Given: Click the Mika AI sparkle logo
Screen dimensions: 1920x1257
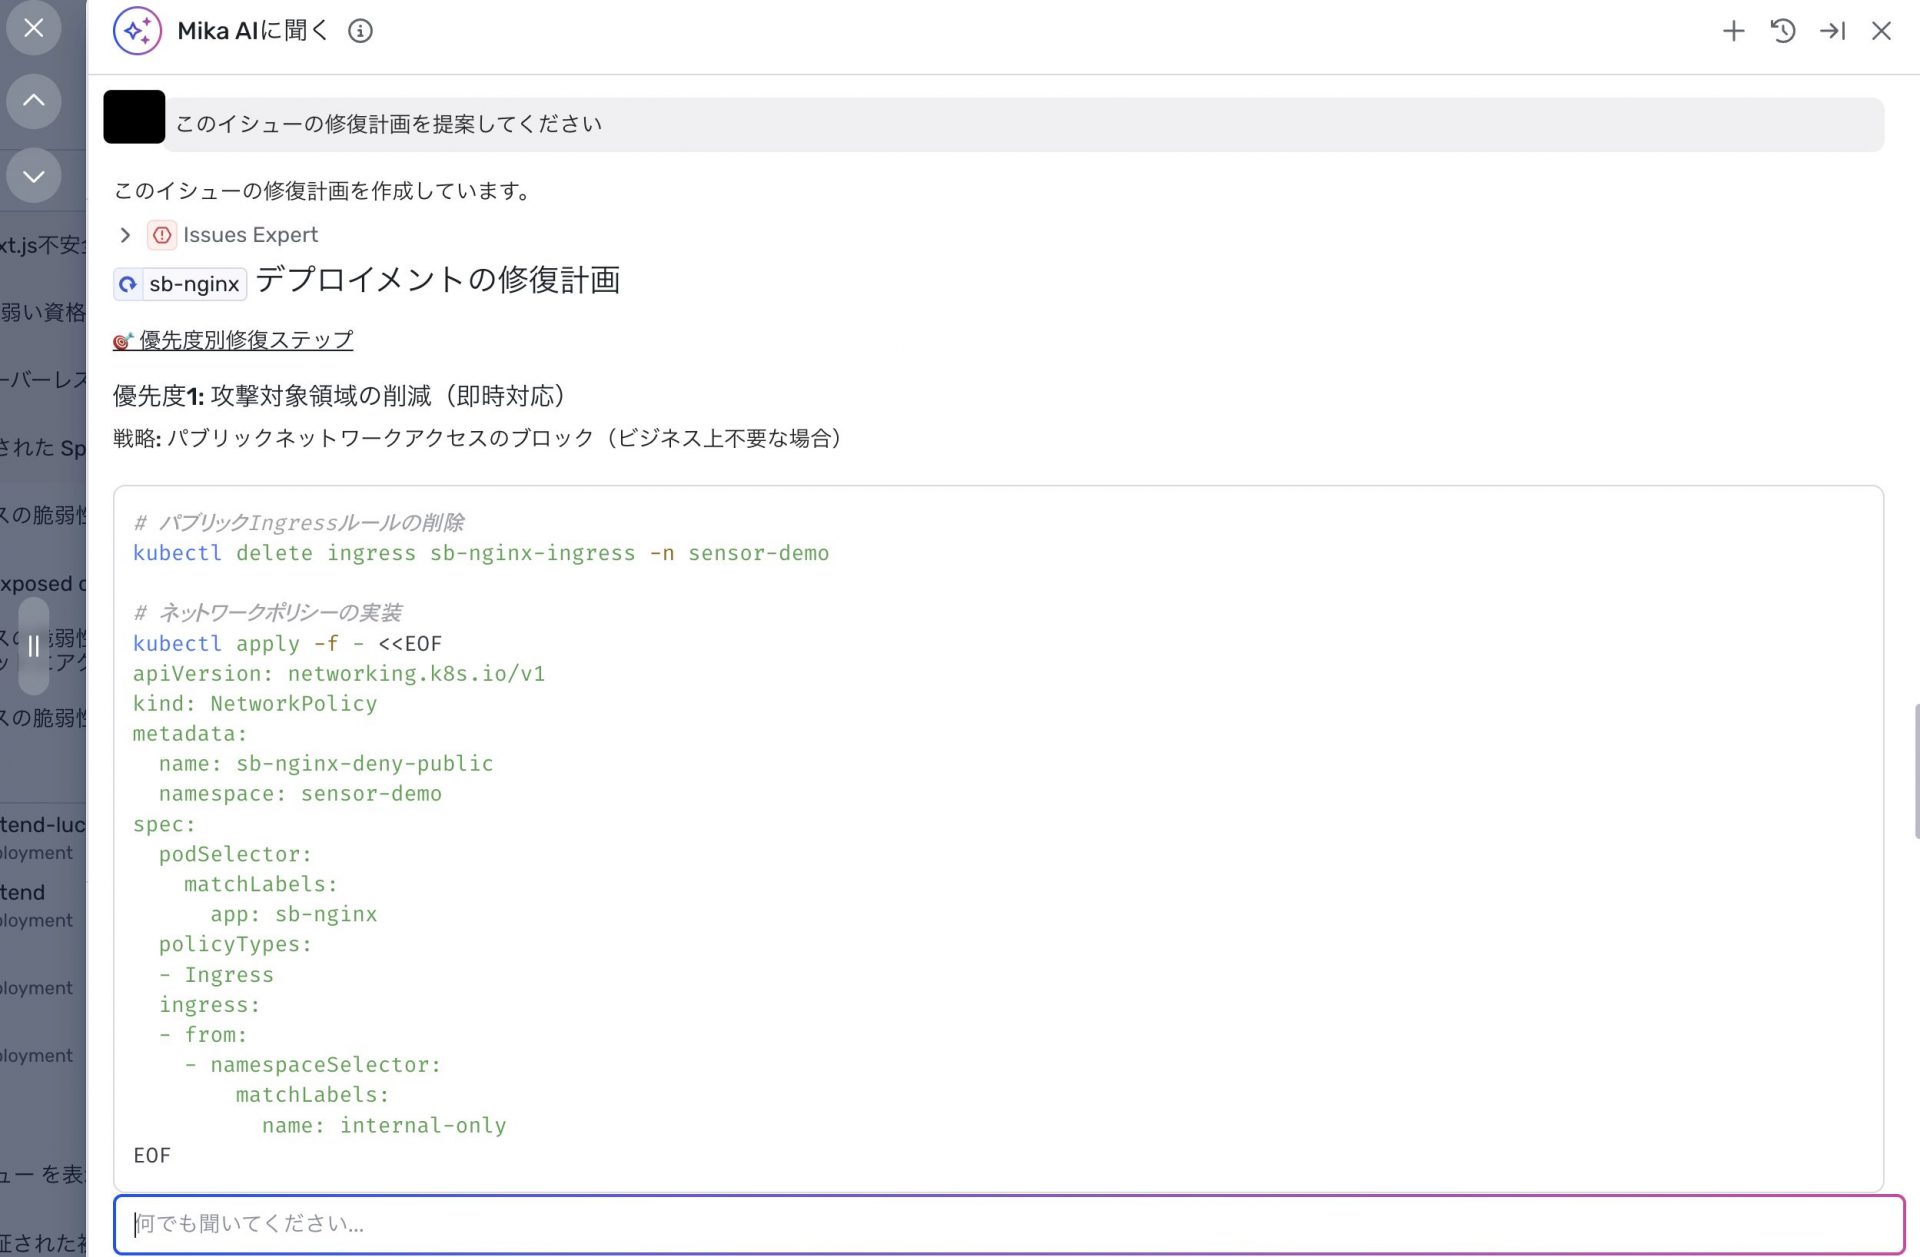Looking at the screenshot, I should click(x=137, y=31).
